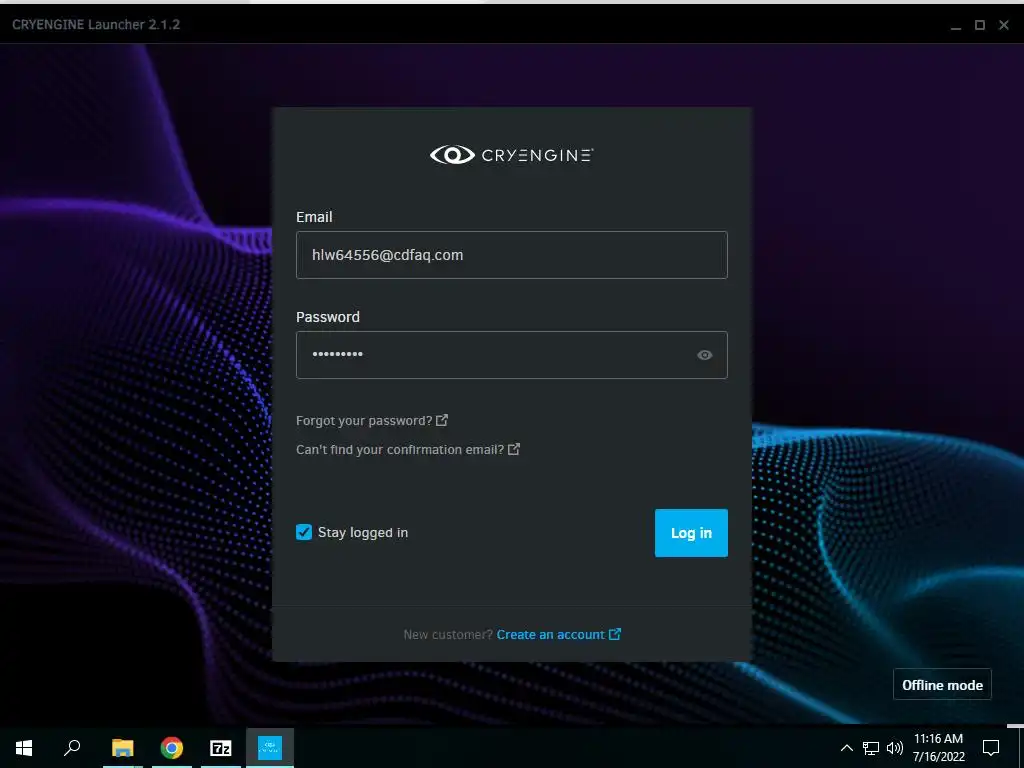Open the network status tray icon
This screenshot has height=768, width=1024.
871,748
